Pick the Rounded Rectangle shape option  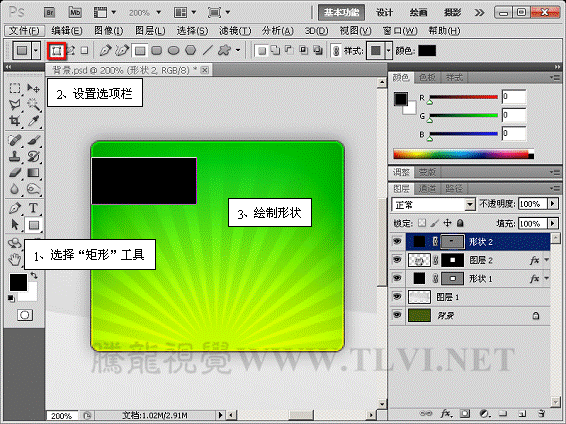click(x=157, y=51)
